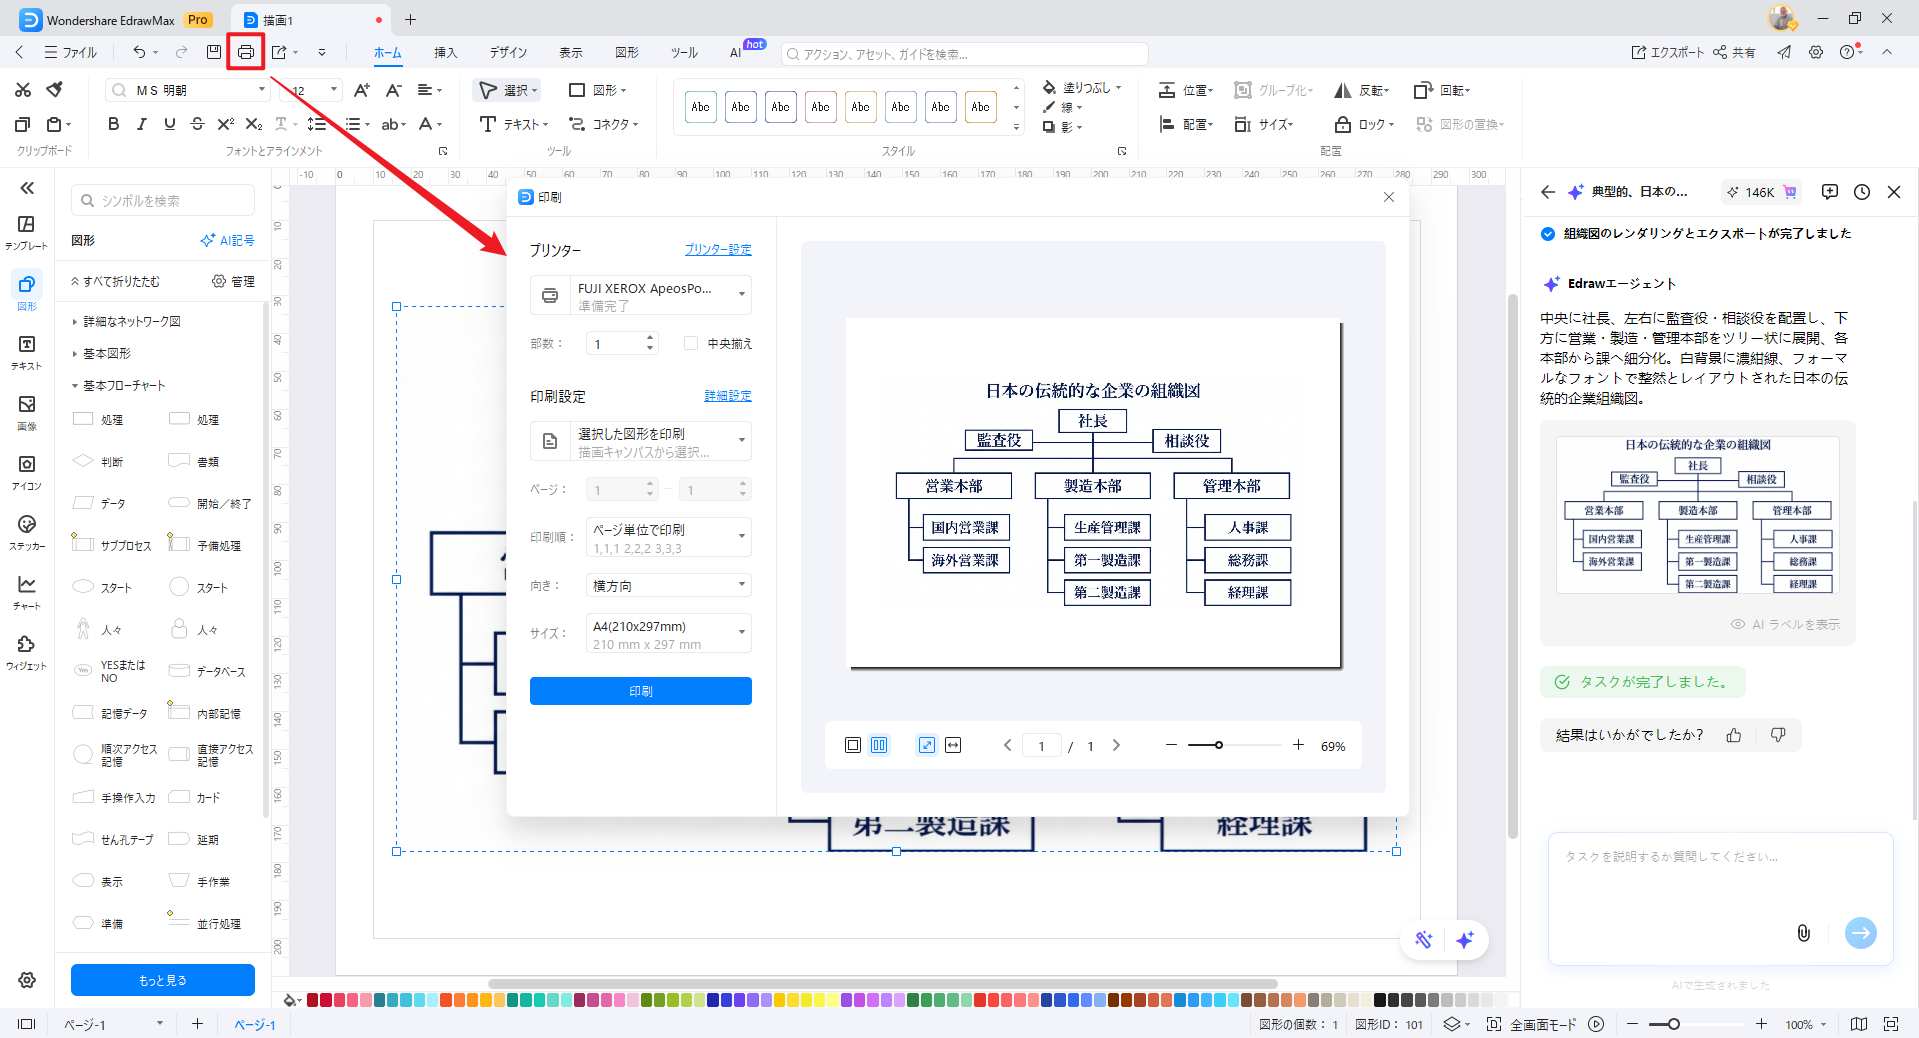Click the attach file paperclip icon
The width and height of the screenshot is (1919, 1038).
(1803, 933)
